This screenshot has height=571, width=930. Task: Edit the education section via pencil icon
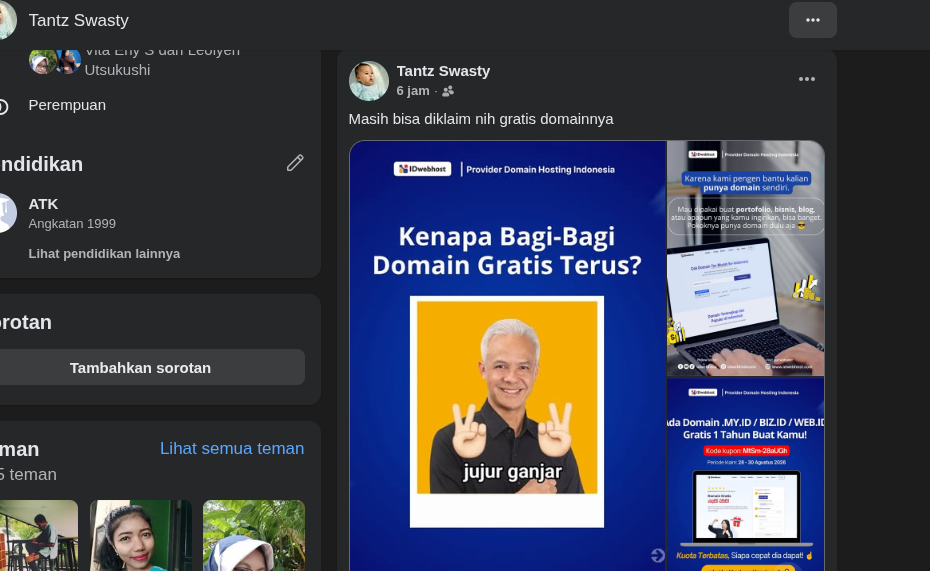pyautogui.click(x=295, y=163)
